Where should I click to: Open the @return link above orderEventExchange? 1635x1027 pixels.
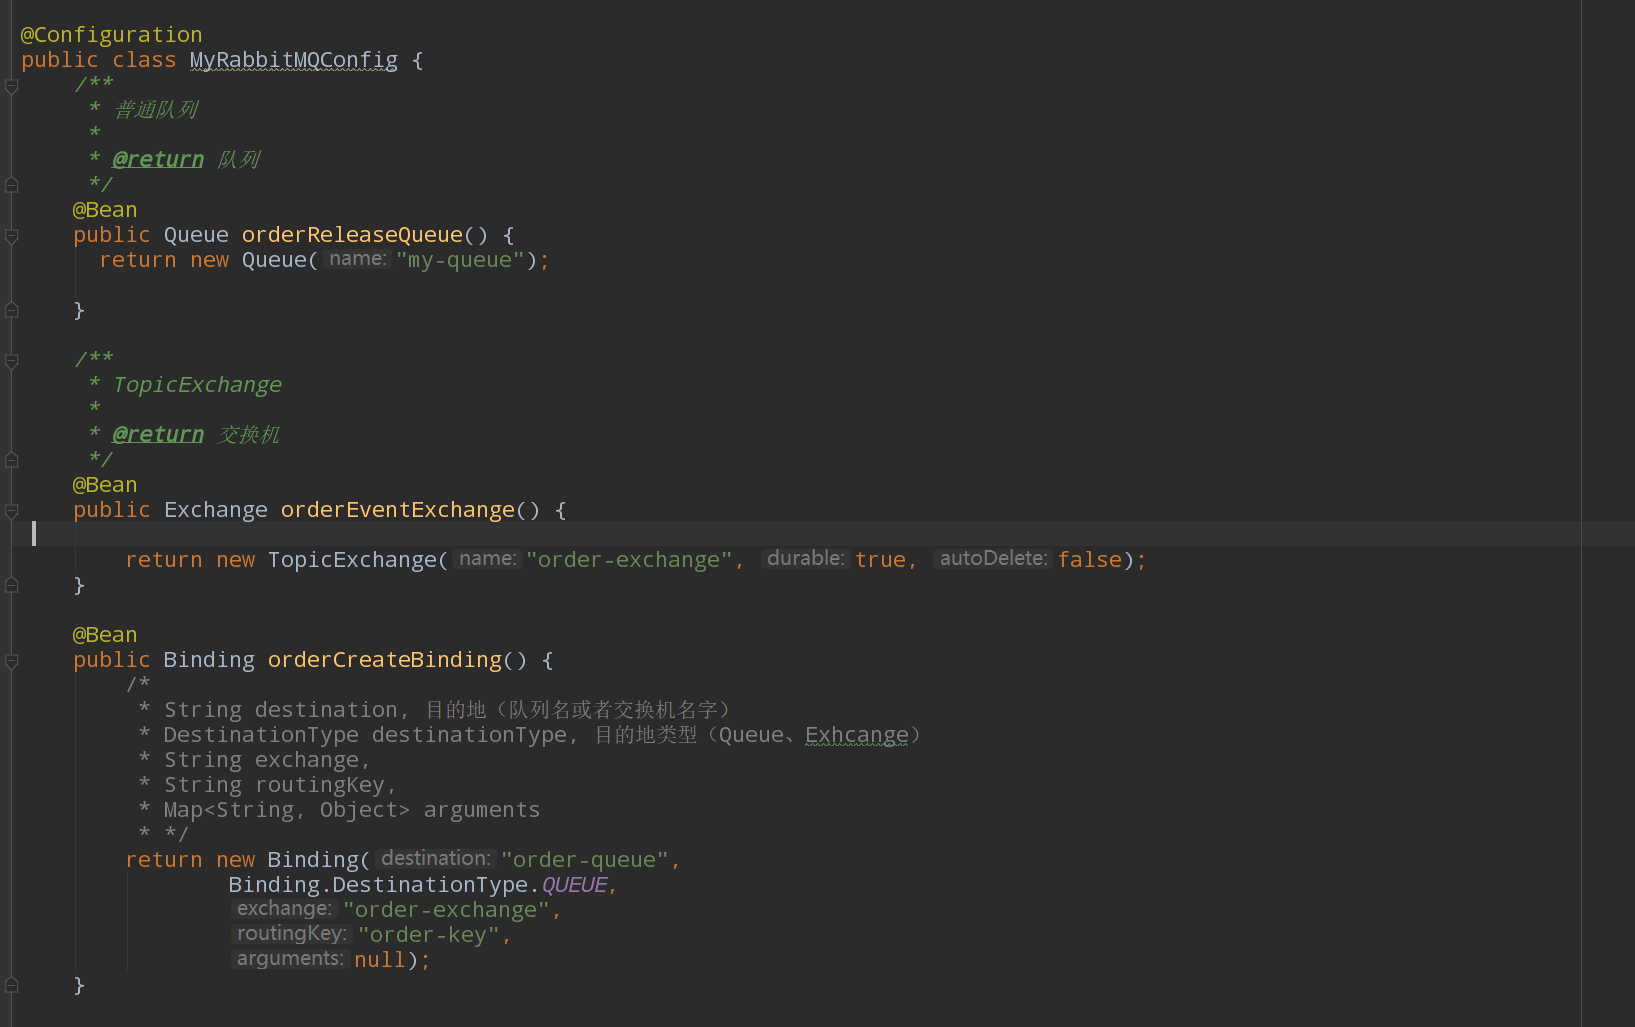157,433
